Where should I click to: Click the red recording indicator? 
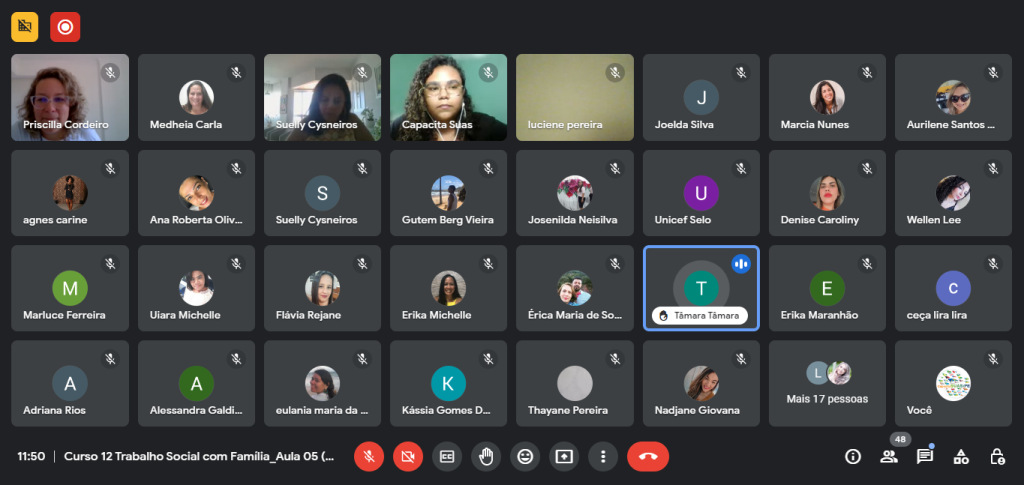point(65,27)
